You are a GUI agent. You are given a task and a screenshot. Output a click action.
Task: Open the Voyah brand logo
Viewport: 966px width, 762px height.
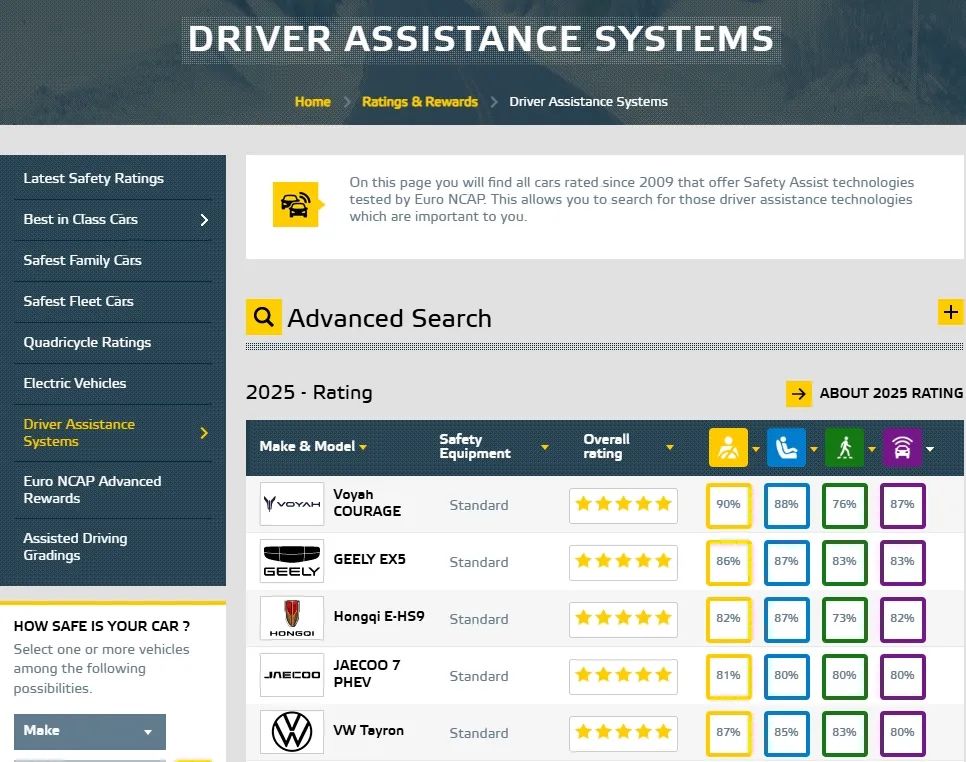pos(291,504)
